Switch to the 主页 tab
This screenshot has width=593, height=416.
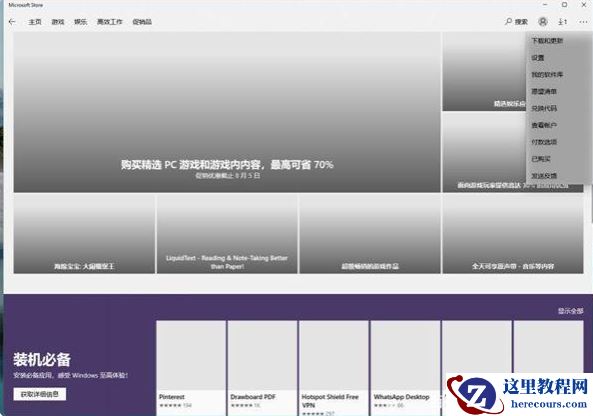pos(35,22)
